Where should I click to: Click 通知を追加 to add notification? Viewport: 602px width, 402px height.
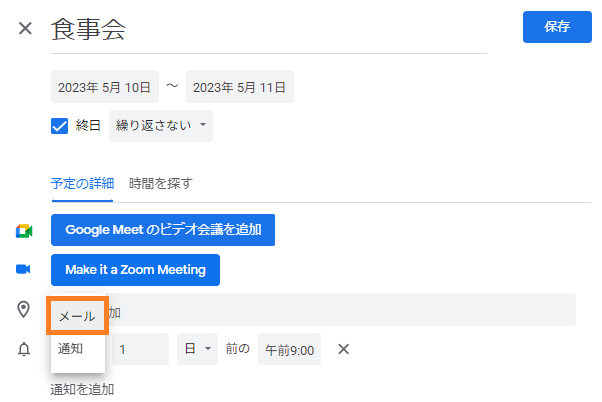pyautogui.click(x=82, y=389)
